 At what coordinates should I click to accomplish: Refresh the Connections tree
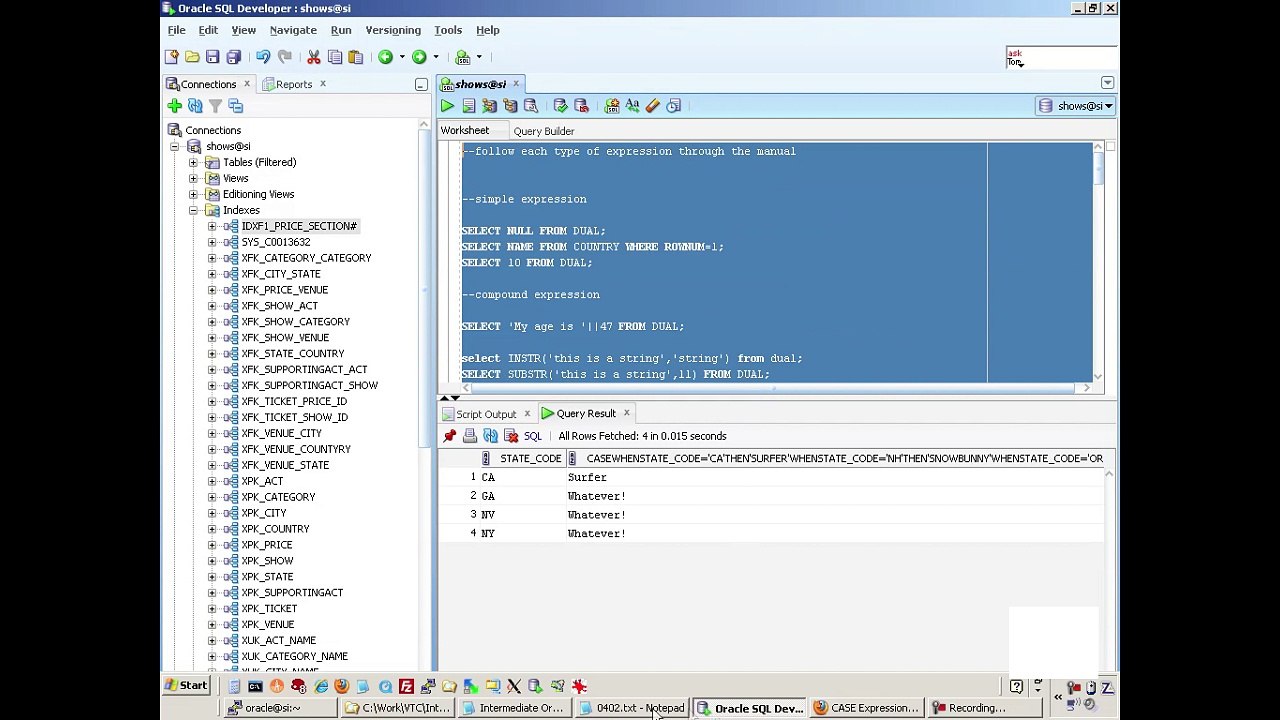click(x=195, y=106)
